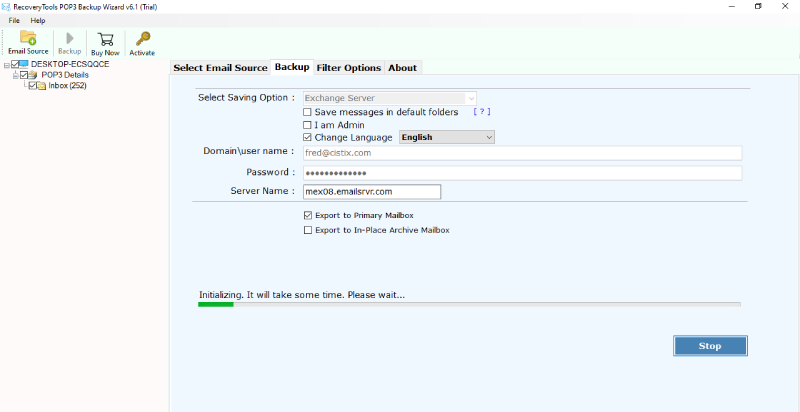Toggle Export to In-Place Archive Mailbox
800x412 pixels.
click(308, 230)
